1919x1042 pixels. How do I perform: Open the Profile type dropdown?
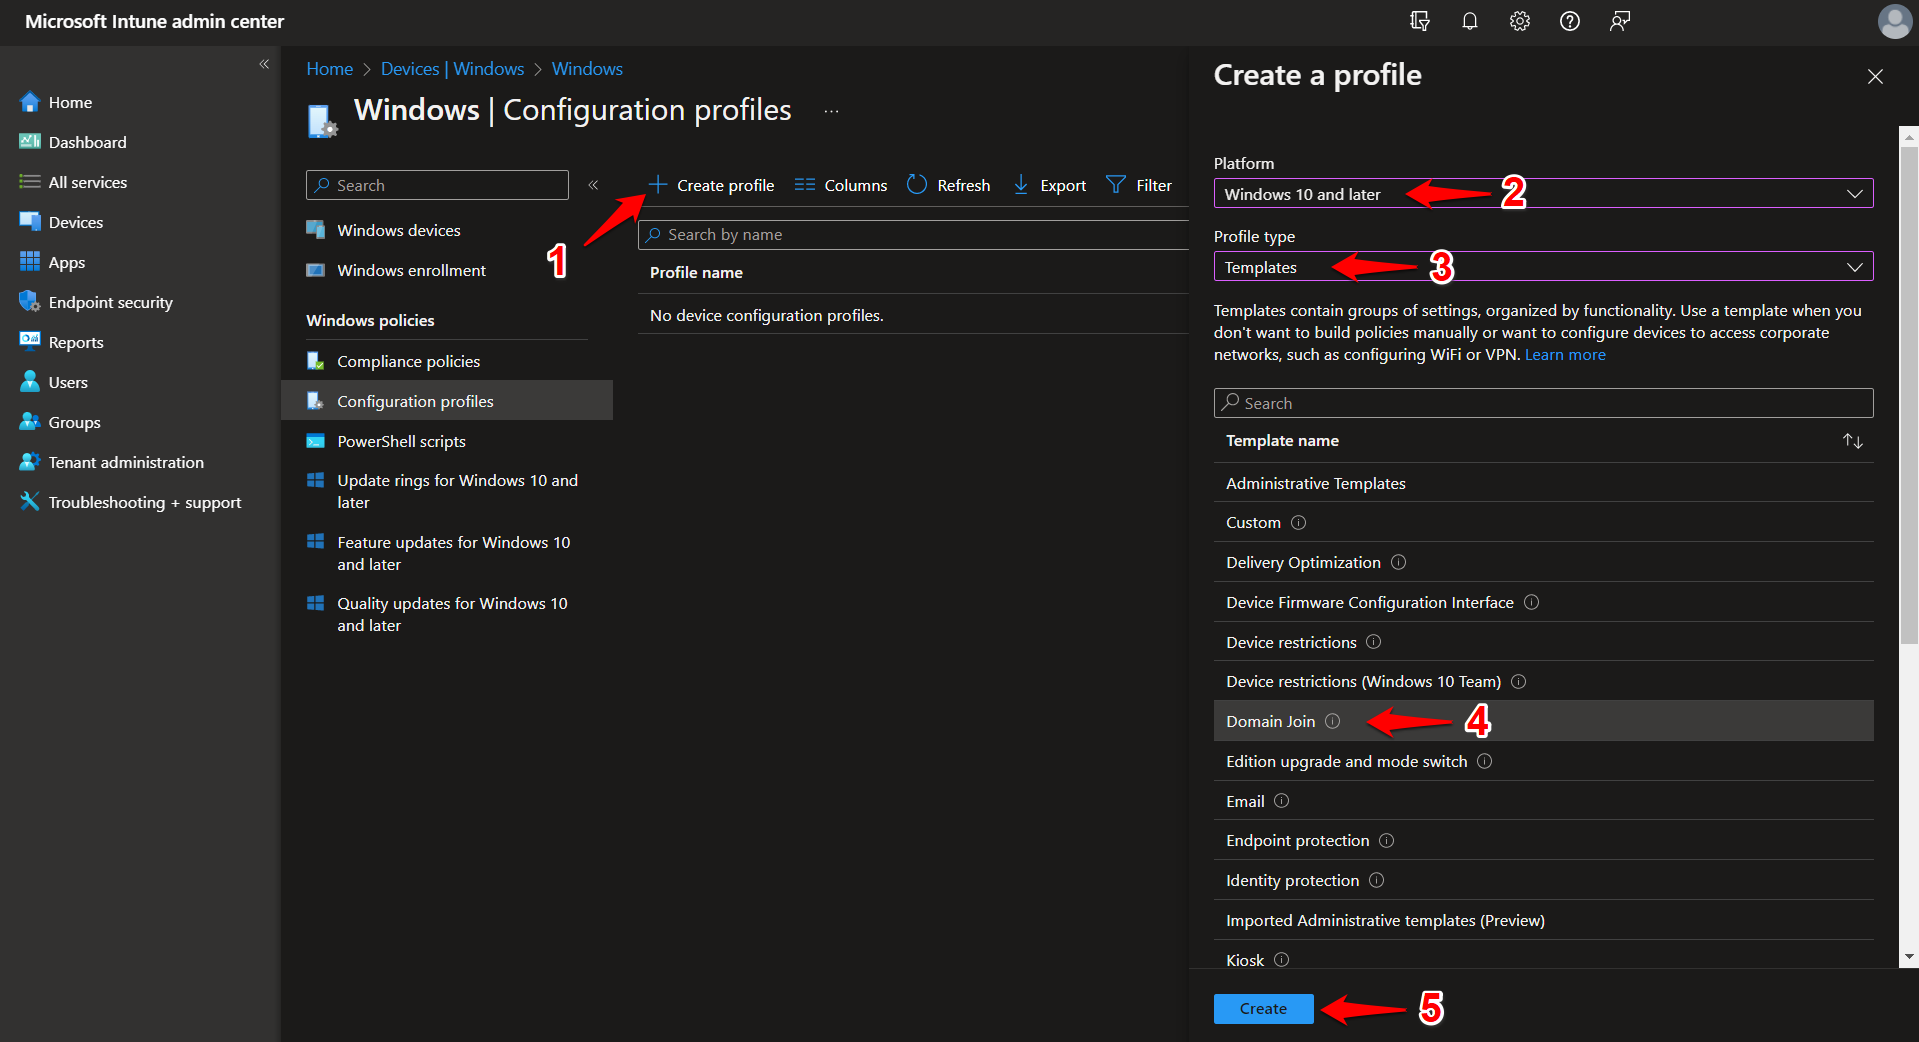(1542, 267)
